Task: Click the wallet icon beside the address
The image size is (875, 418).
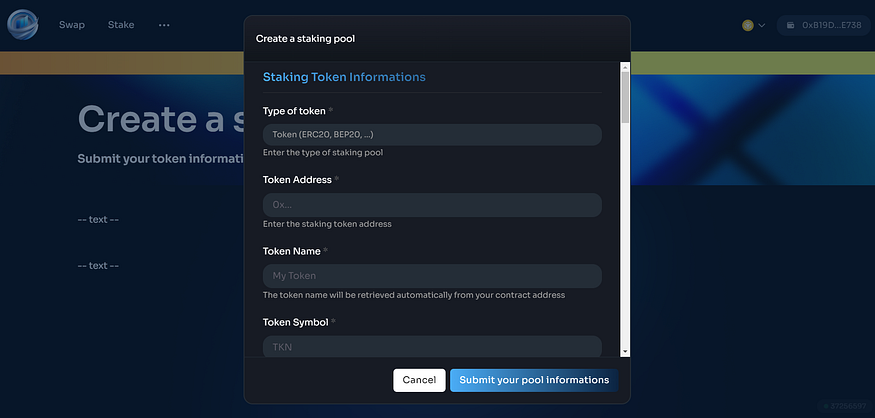Action: [791, 25]
